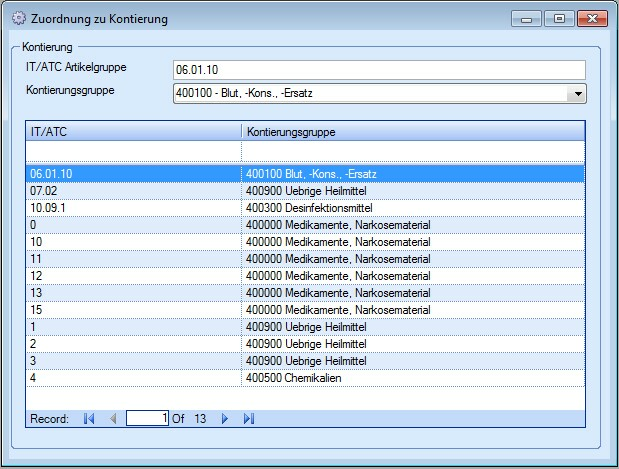619x469 pixels.
Task: Select row 4 with 400500 Chemikalien
Action: coord(300,378)
